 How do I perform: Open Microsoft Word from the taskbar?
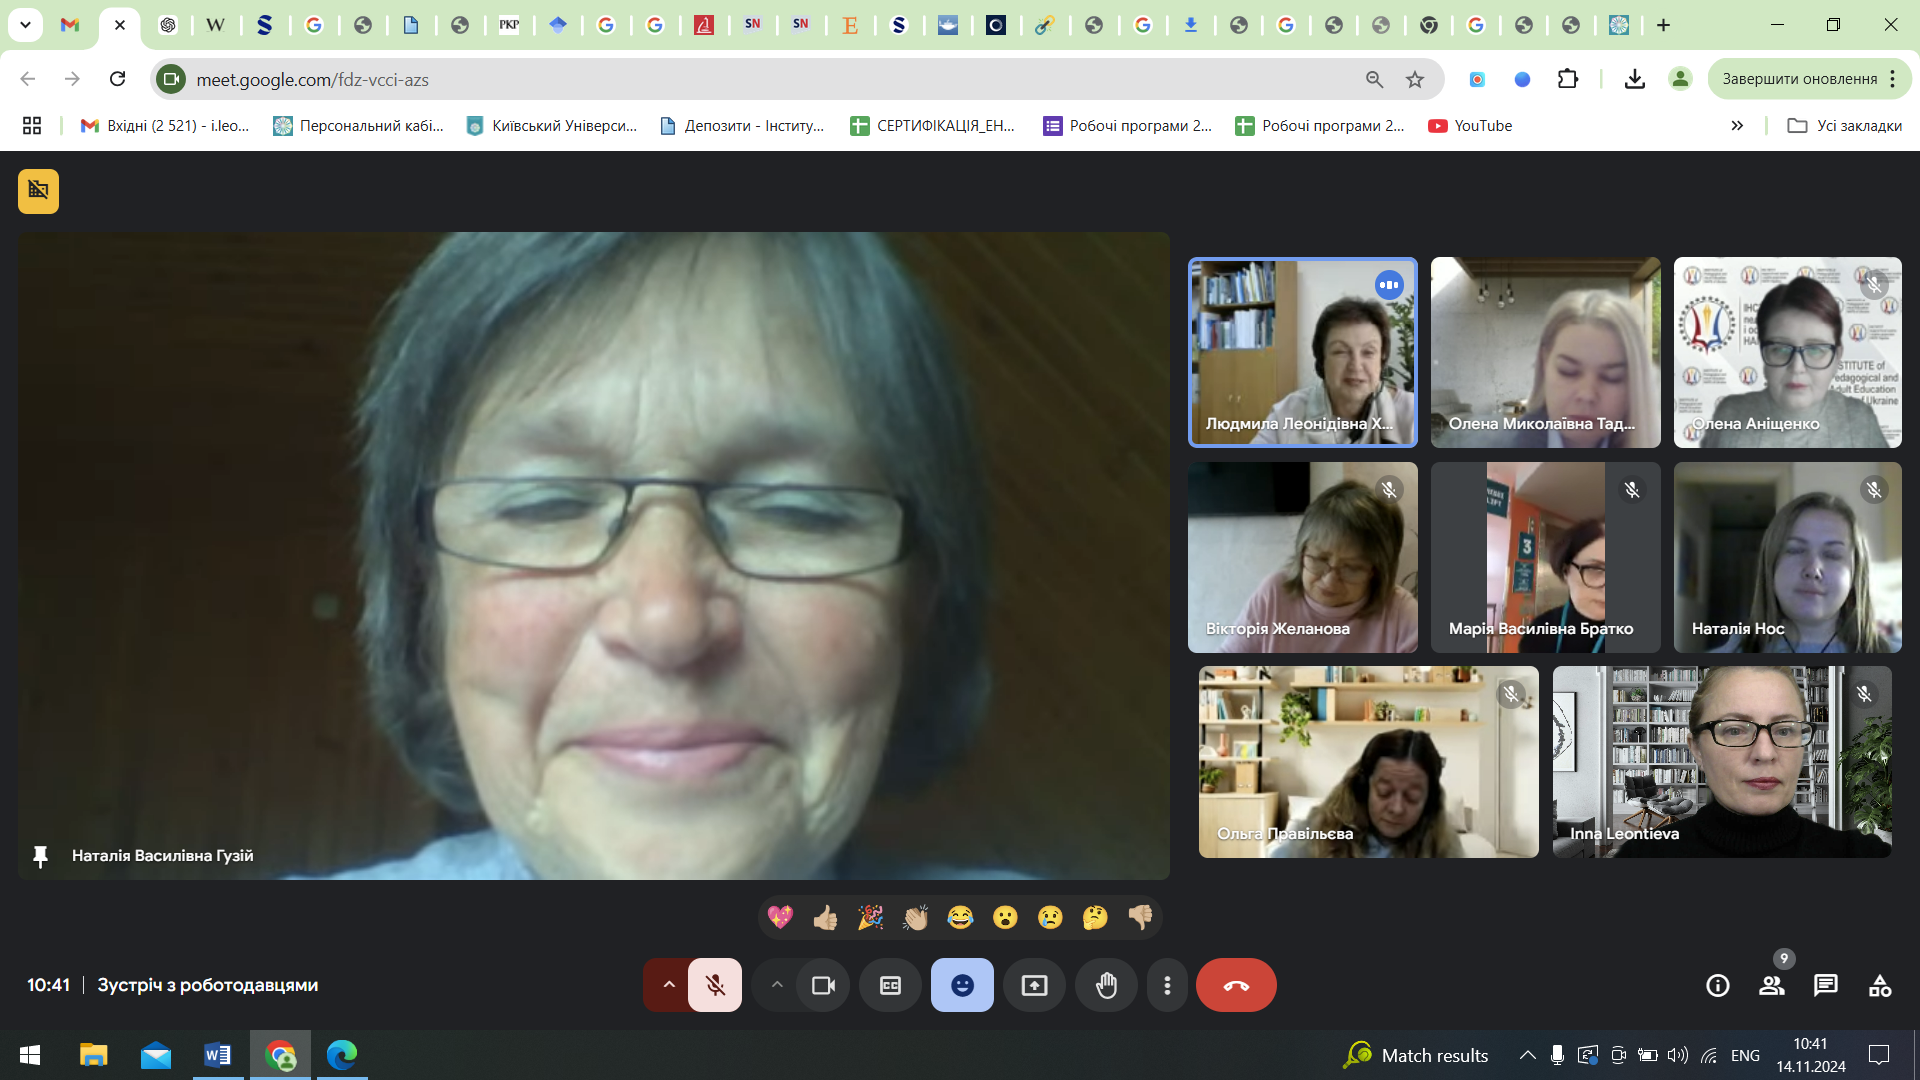tap(217, 1055)
